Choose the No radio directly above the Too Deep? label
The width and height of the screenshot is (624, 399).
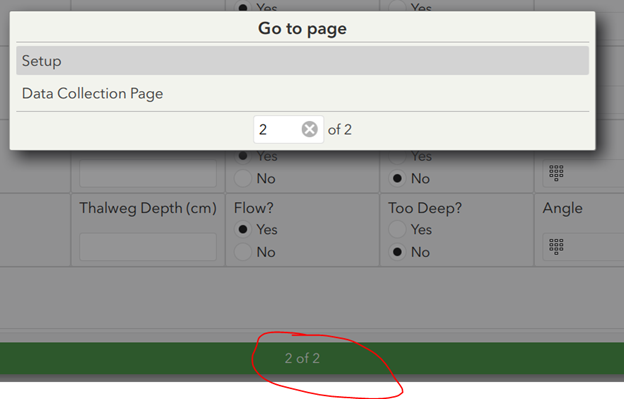pyautogui.click(x=397, y=178)
